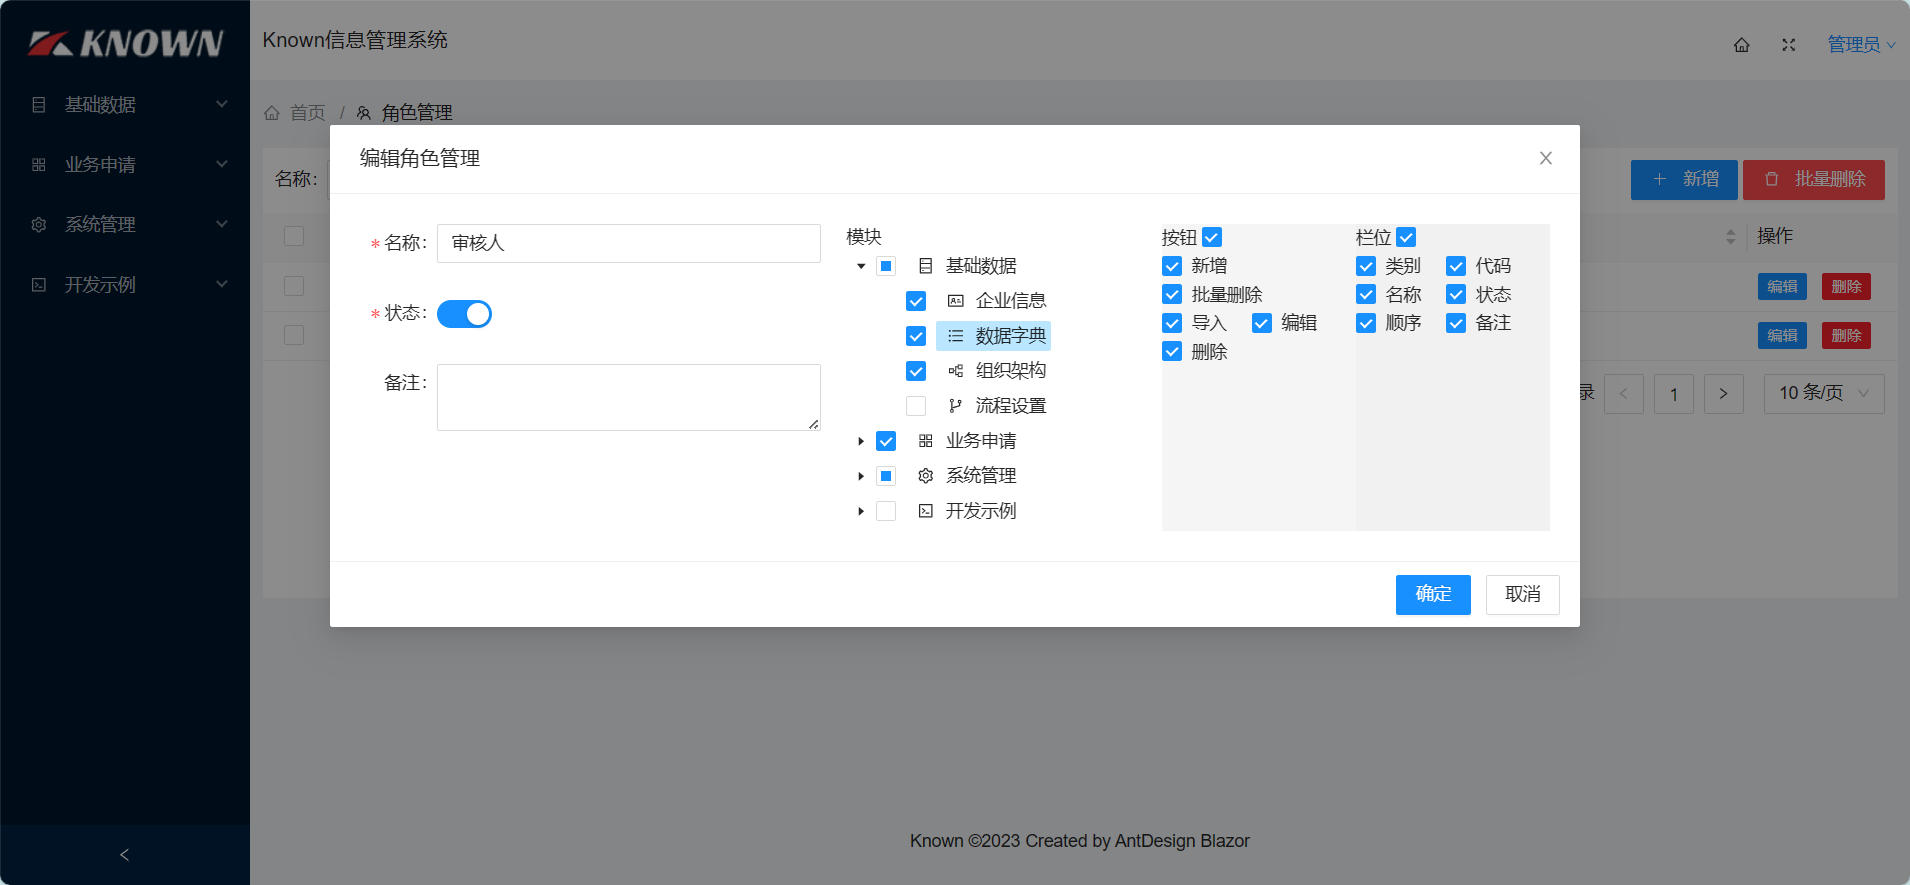The width and height of the screenshot is (1910, 885).
Task: Toggle the 系统管理 module checkbox
Action: [886, 476]
